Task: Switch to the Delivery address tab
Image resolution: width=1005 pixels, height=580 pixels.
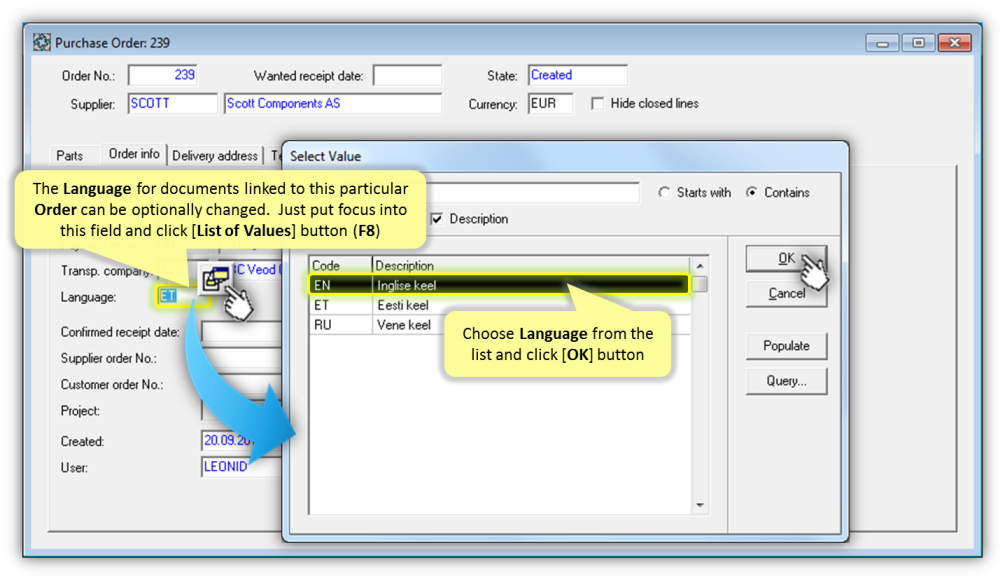Action: click(215, 156)
